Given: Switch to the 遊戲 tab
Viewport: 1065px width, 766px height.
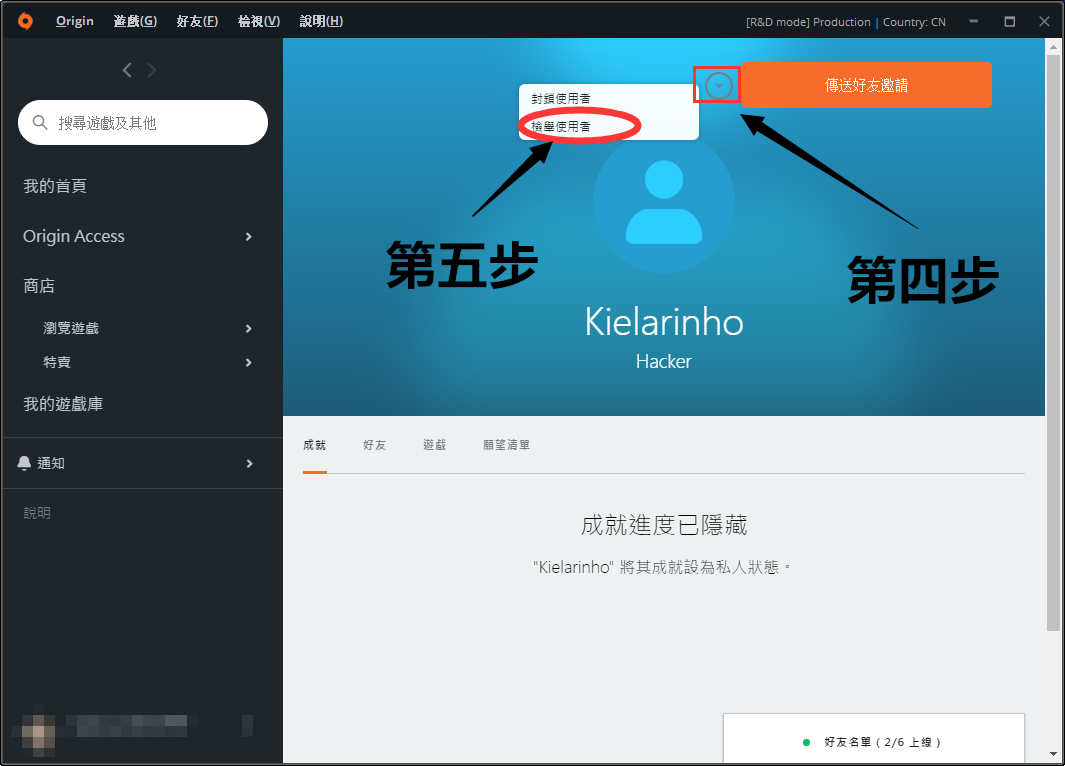Looking at the screenshot, I should (x=435, y=445).
